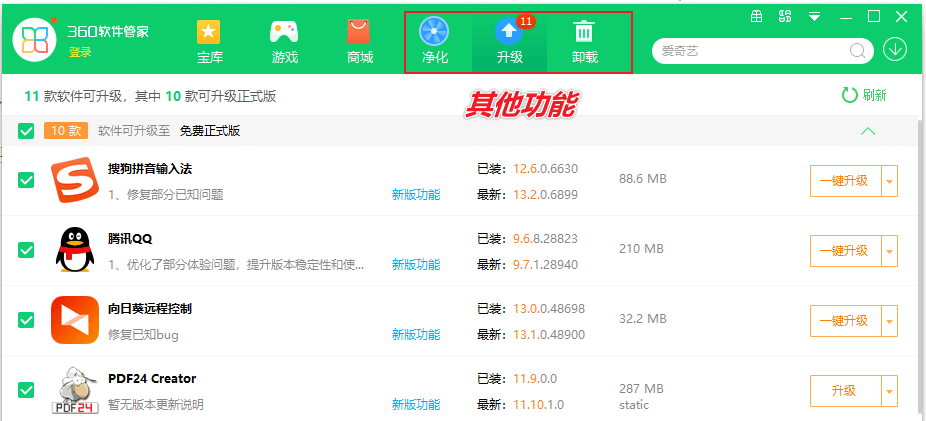Click the 360 Software Manager logo
This screenshot has width=926, height=421.
[x=35, y=40]
